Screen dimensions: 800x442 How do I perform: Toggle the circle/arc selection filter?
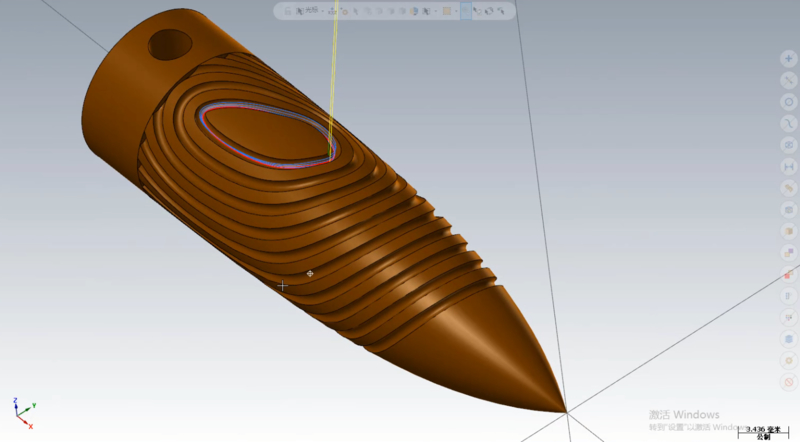[x=789, y=102]
